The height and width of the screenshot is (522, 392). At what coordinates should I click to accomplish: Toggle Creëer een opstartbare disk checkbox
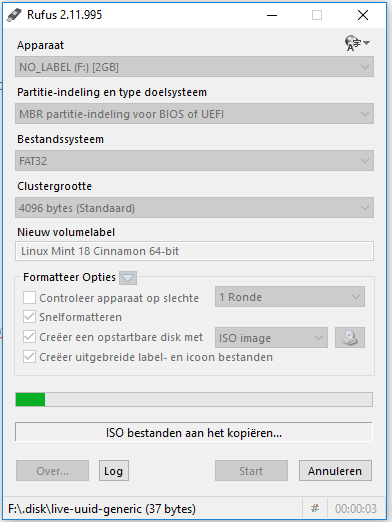tap(29, 337)
